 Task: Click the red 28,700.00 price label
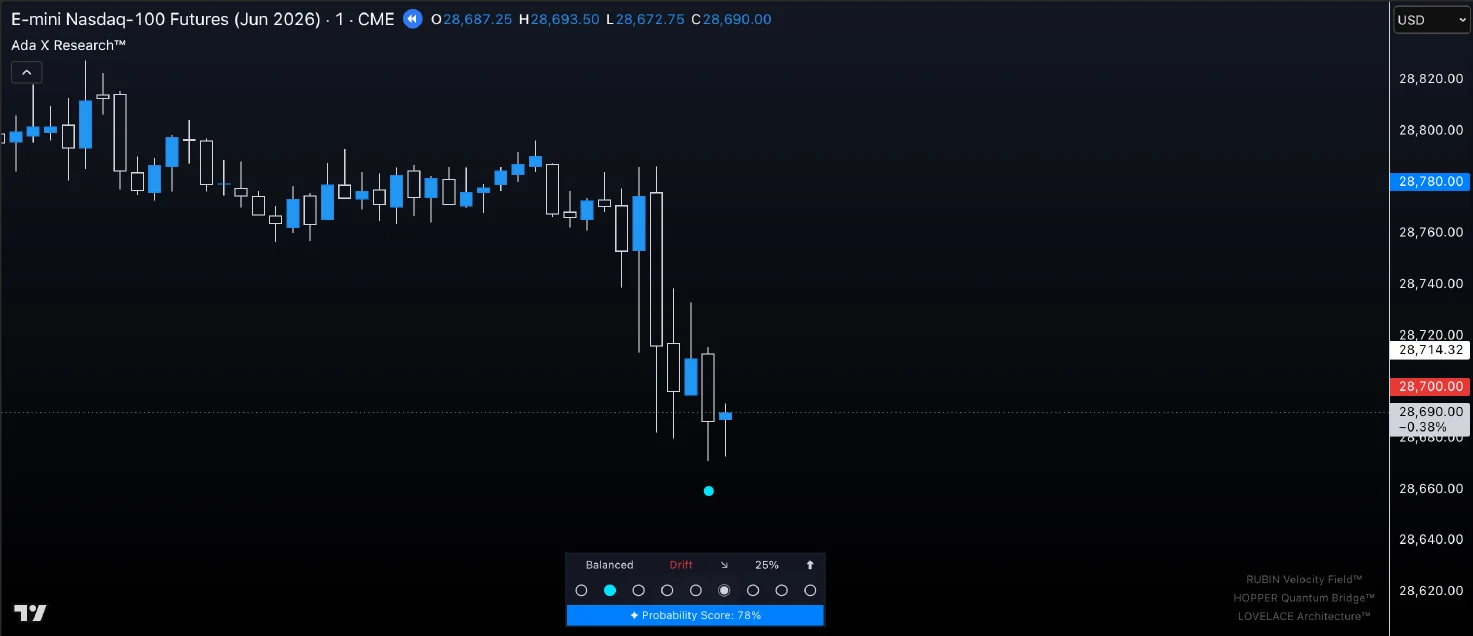click(1430, 386)
